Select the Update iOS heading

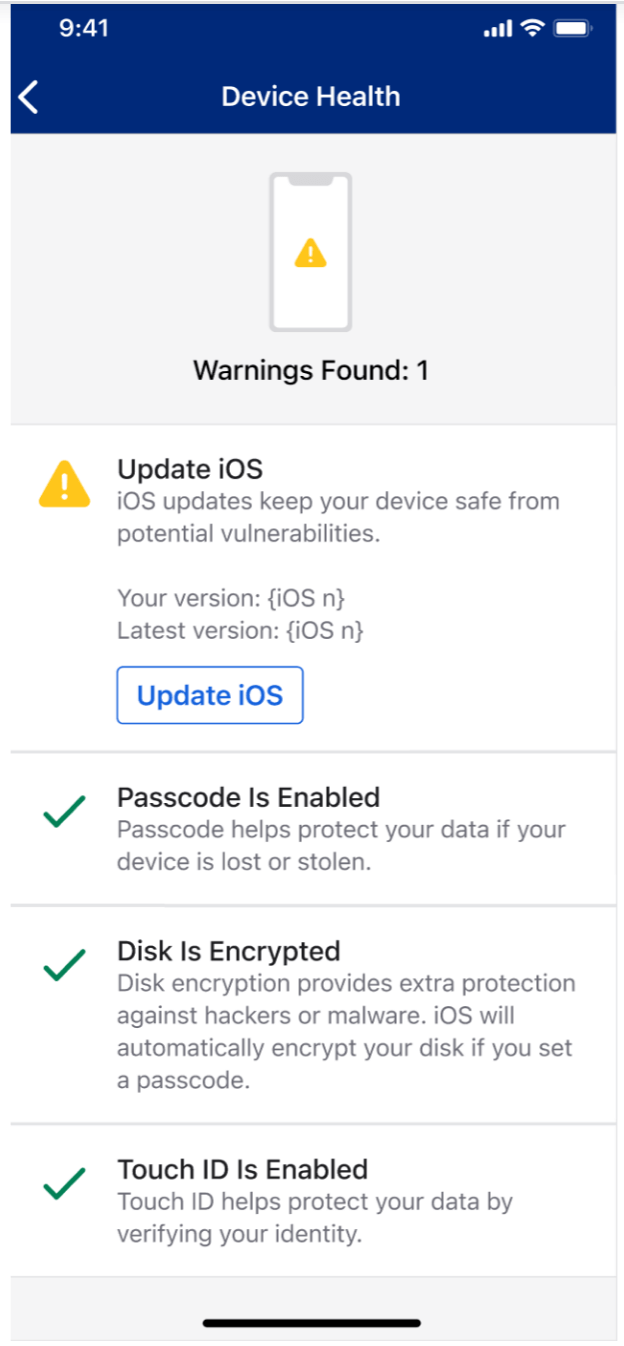pos(190,469)
